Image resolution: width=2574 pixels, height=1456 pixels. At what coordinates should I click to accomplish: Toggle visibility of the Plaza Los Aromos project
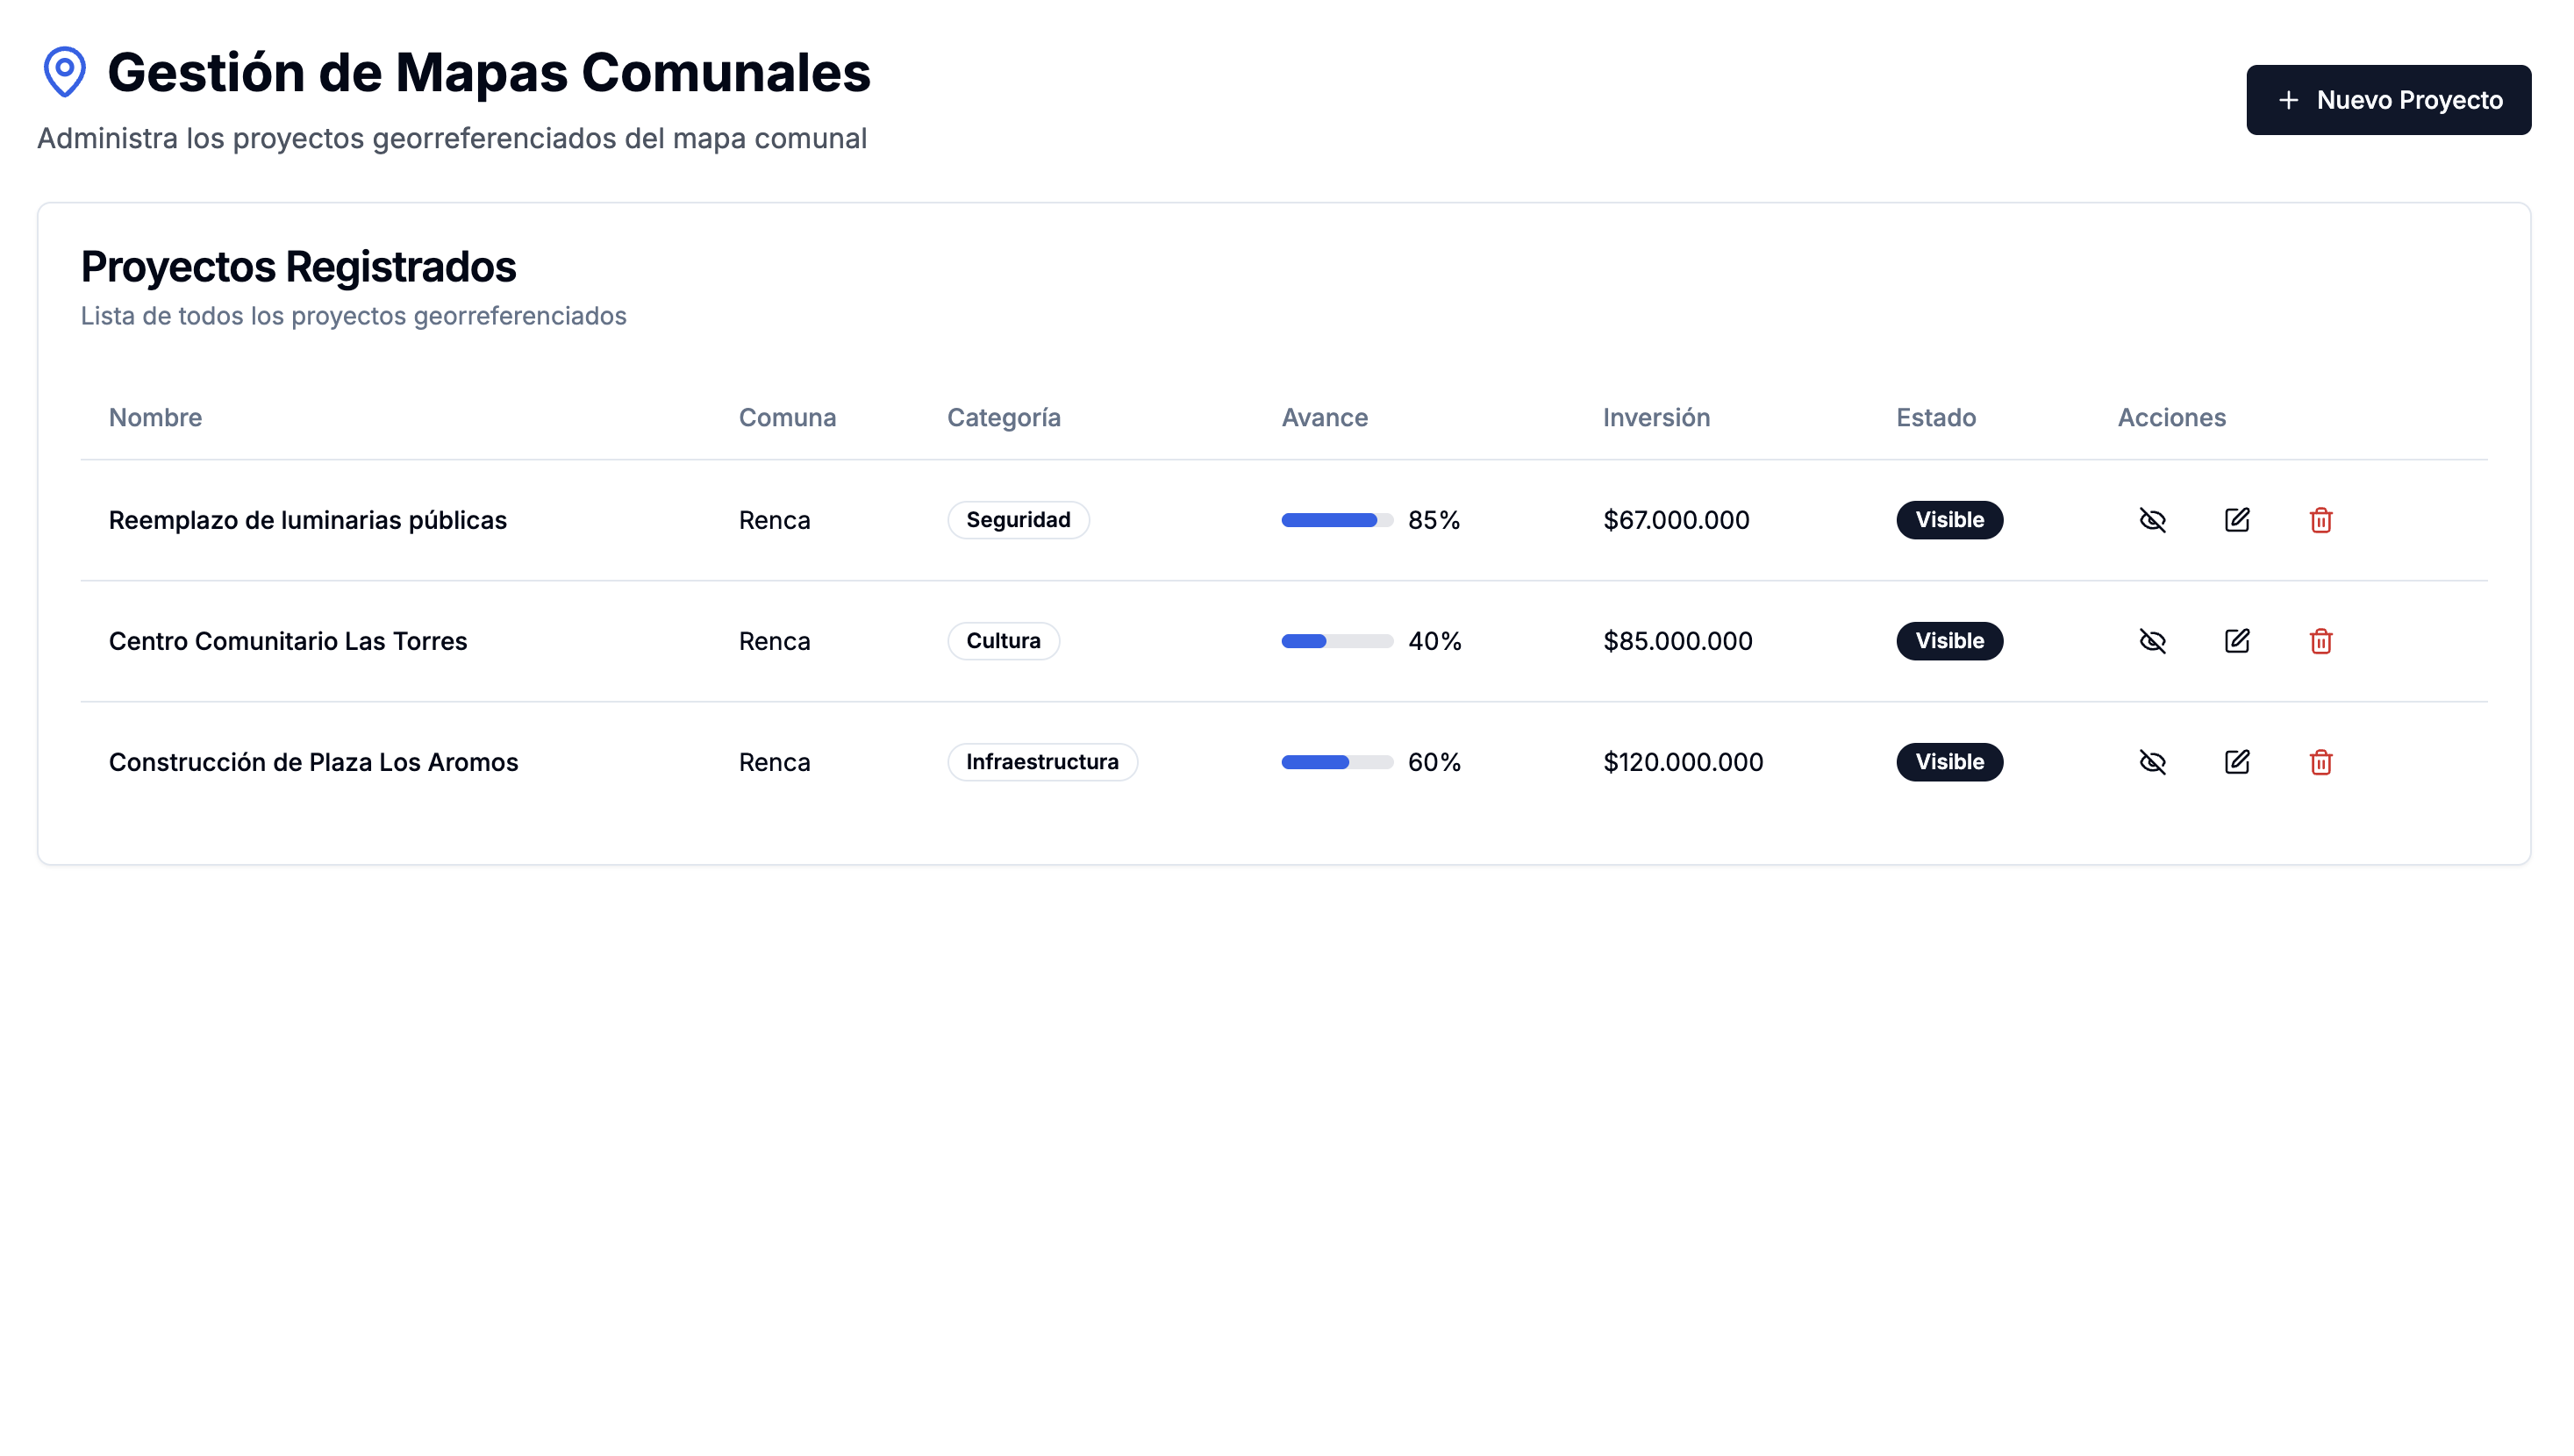tap(2152, 762)
